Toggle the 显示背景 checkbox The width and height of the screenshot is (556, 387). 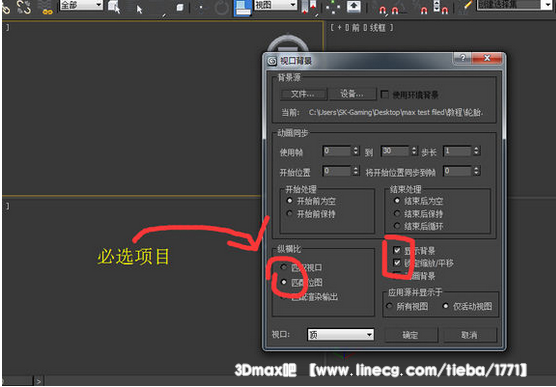pos(397,250)
